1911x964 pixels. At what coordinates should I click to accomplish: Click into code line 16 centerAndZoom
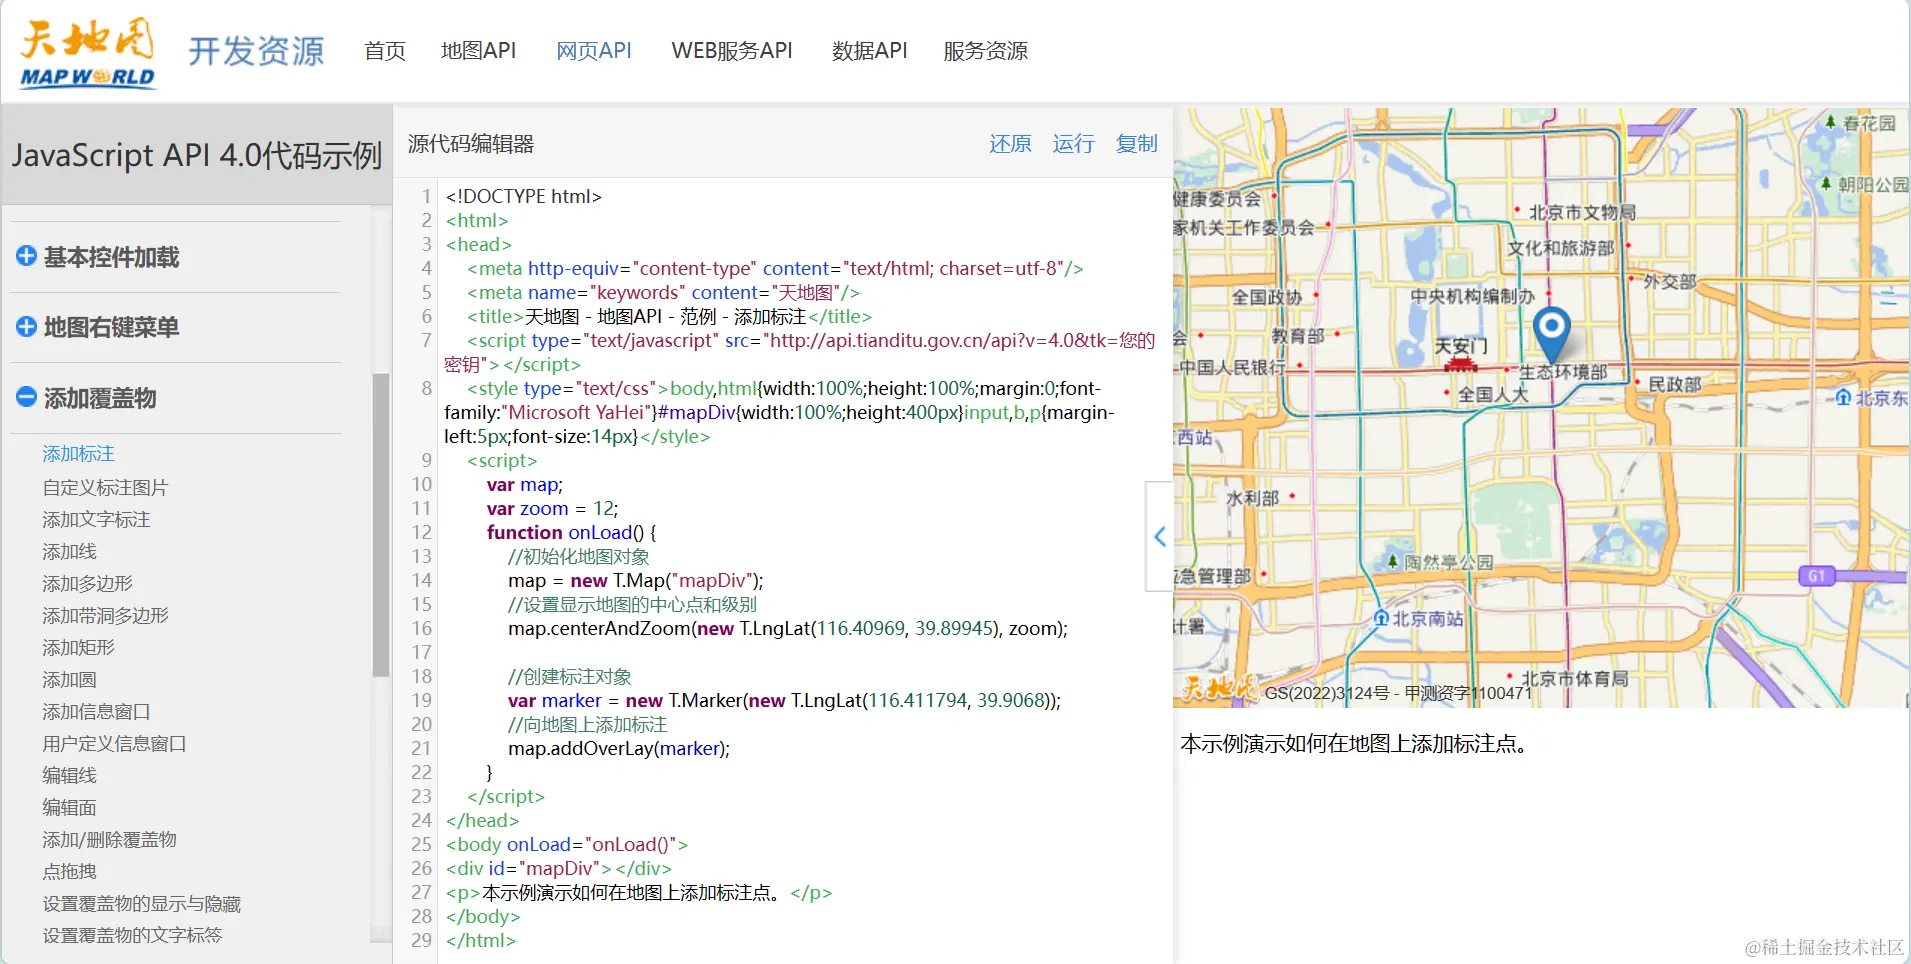[x=788, y=629]
